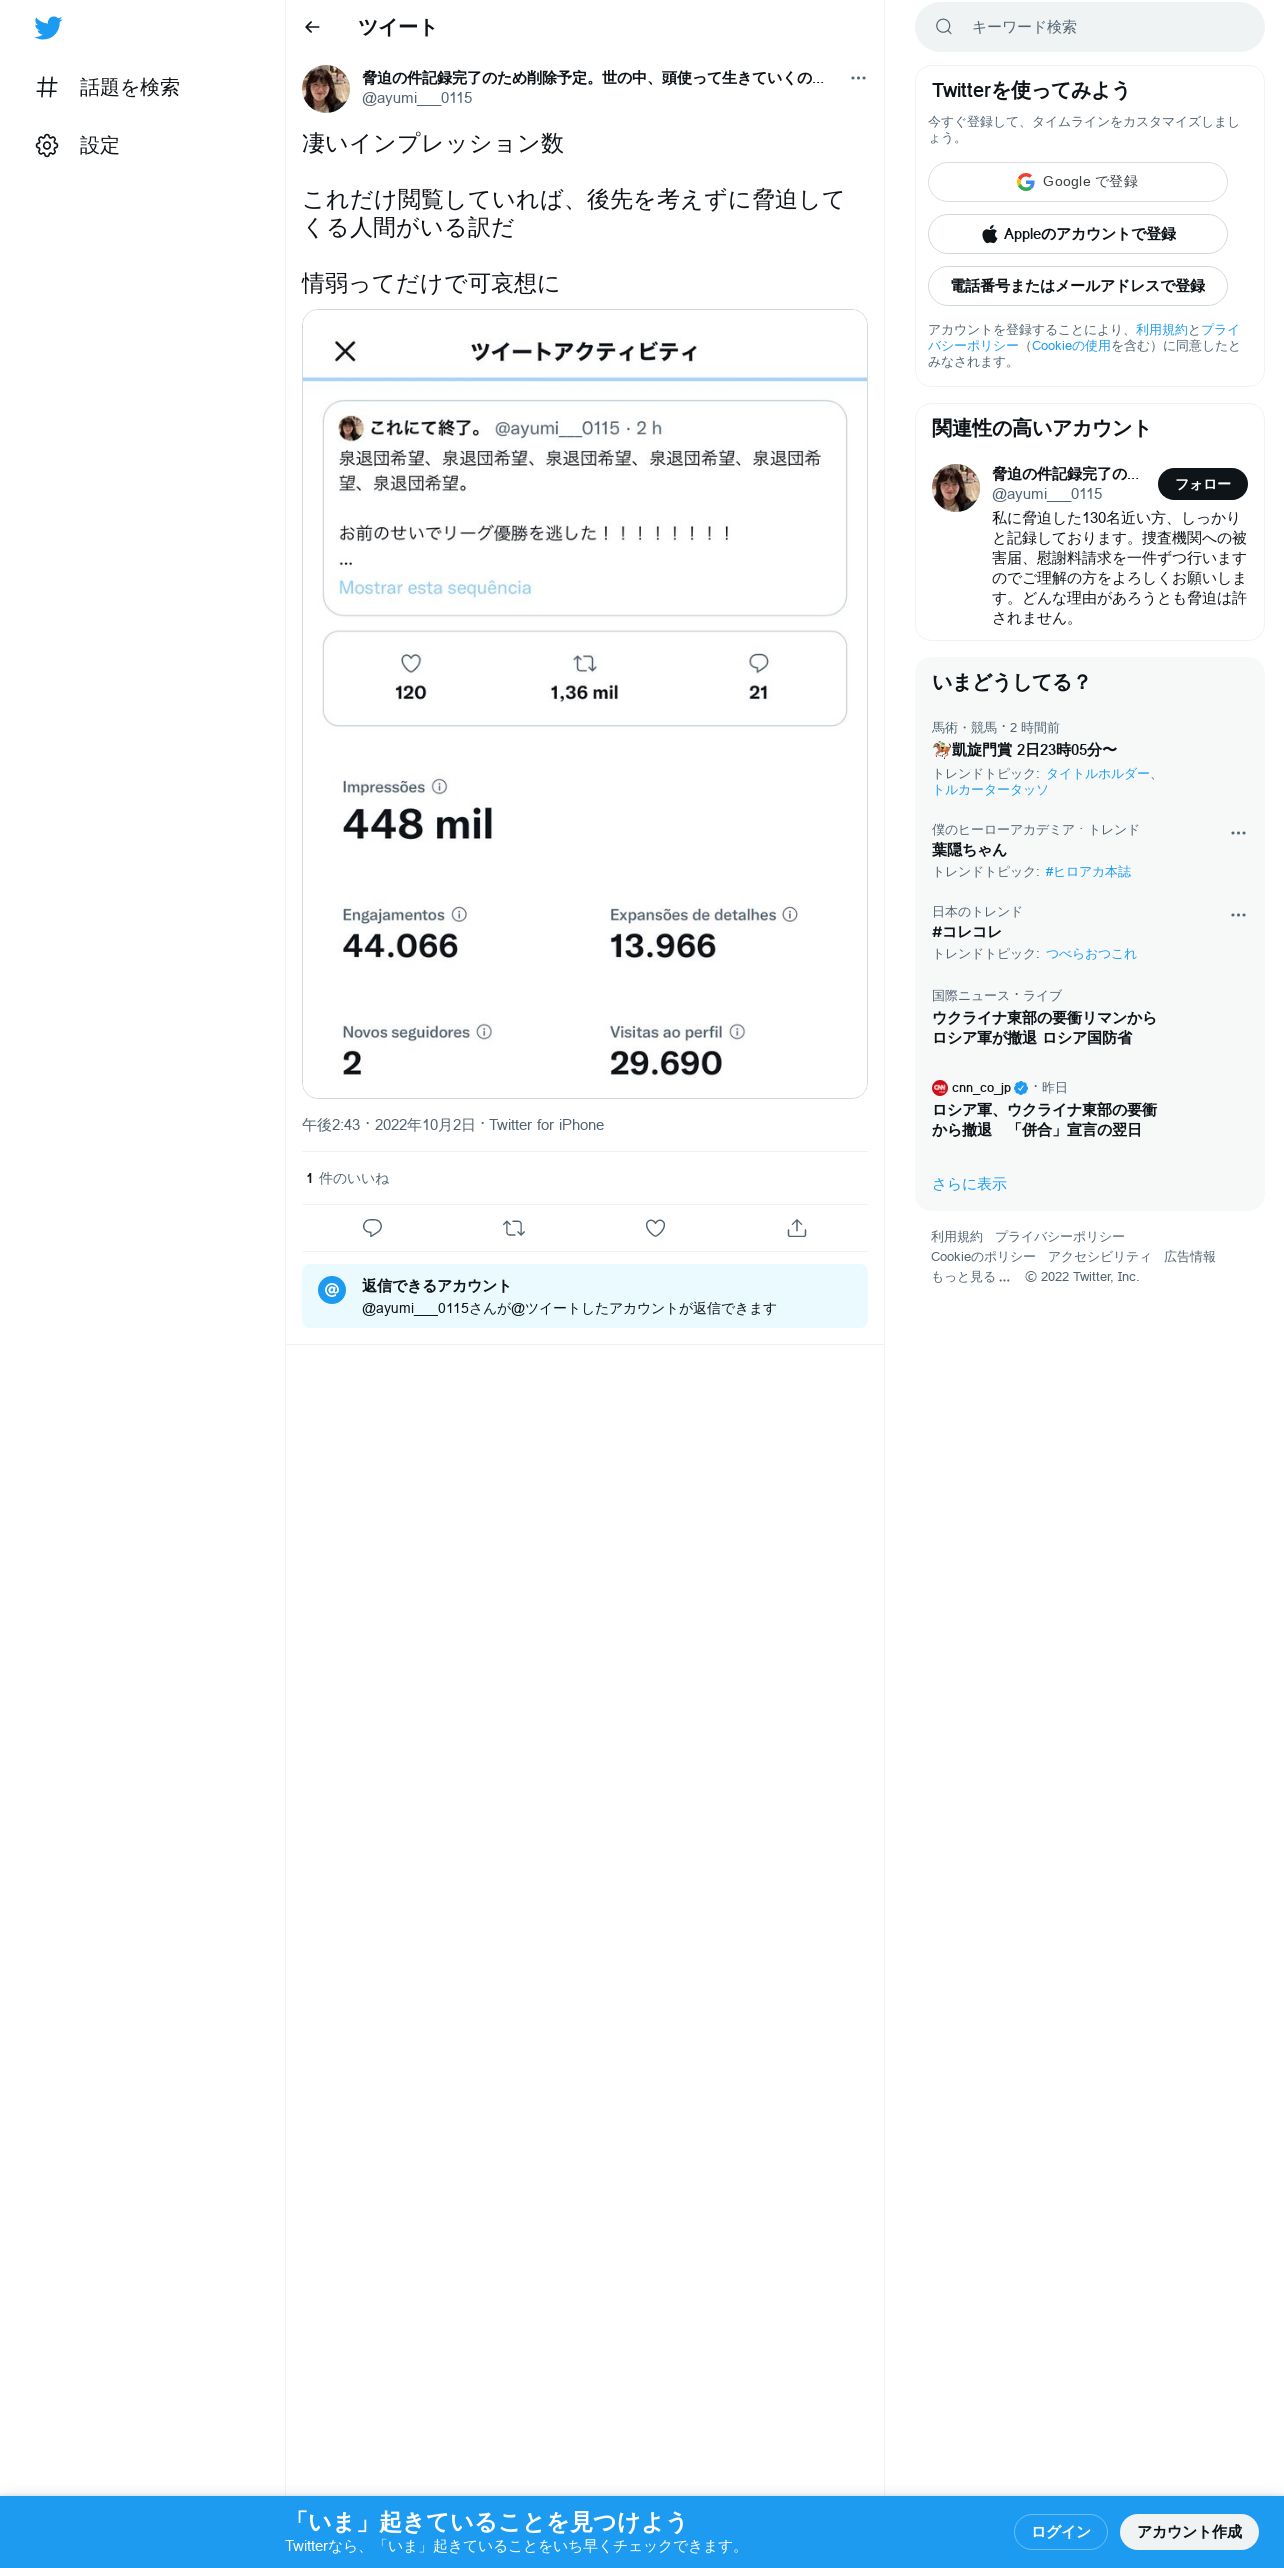Click the CNN account logo icon

pos(940,1088)
